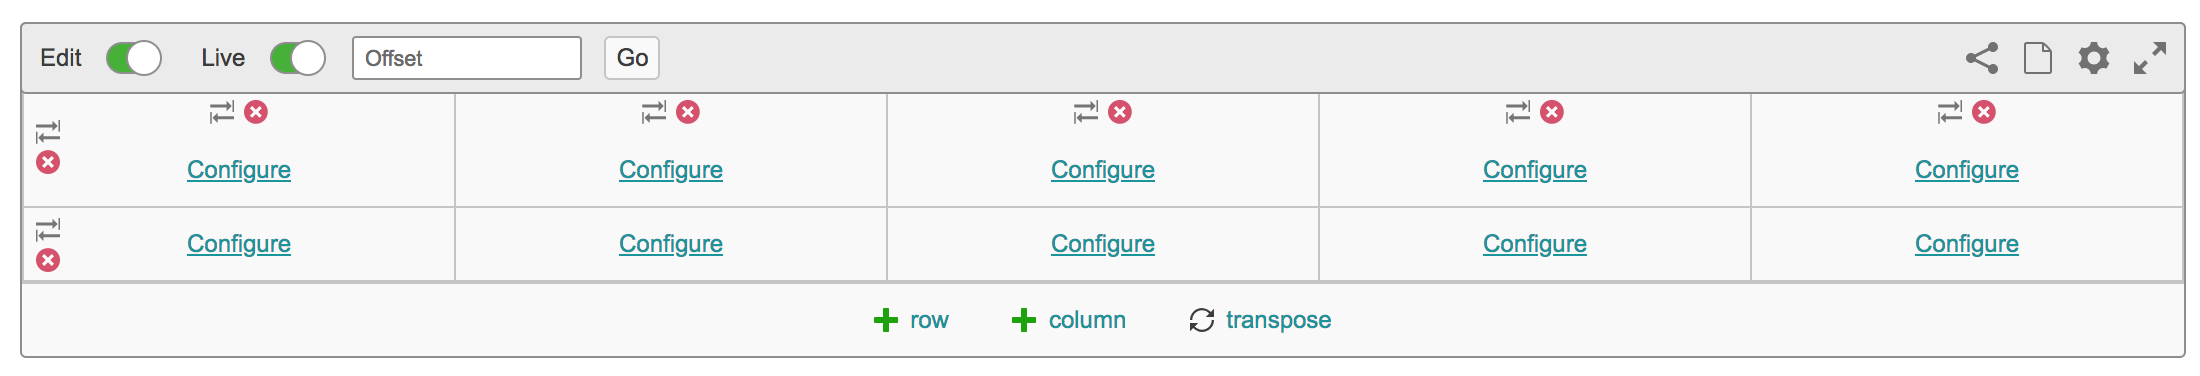
Task: Expand dashboard to fullscreen
Action: click(x=2150, y=58)
